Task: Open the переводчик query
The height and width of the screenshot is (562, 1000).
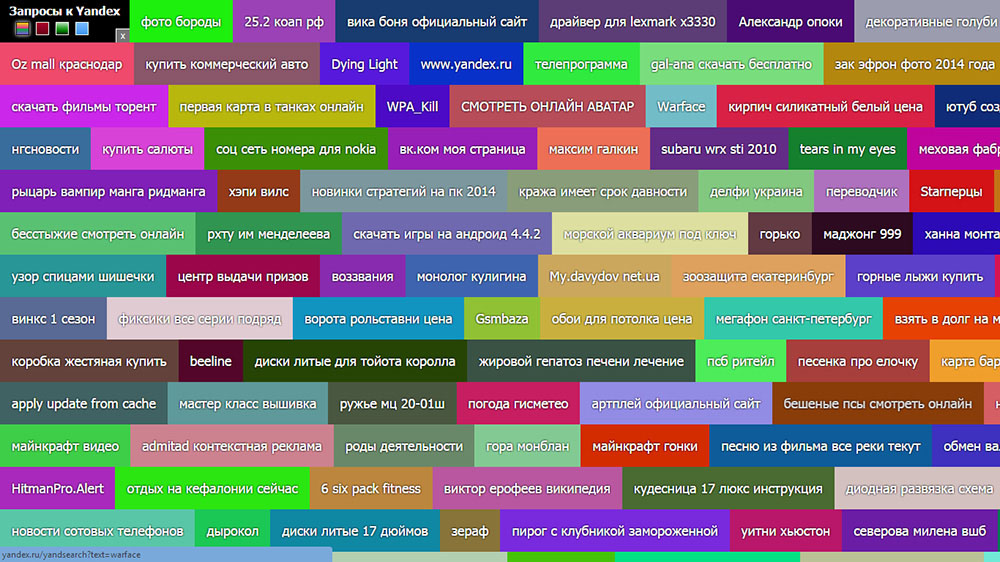Action: click(x=862, y=191)
